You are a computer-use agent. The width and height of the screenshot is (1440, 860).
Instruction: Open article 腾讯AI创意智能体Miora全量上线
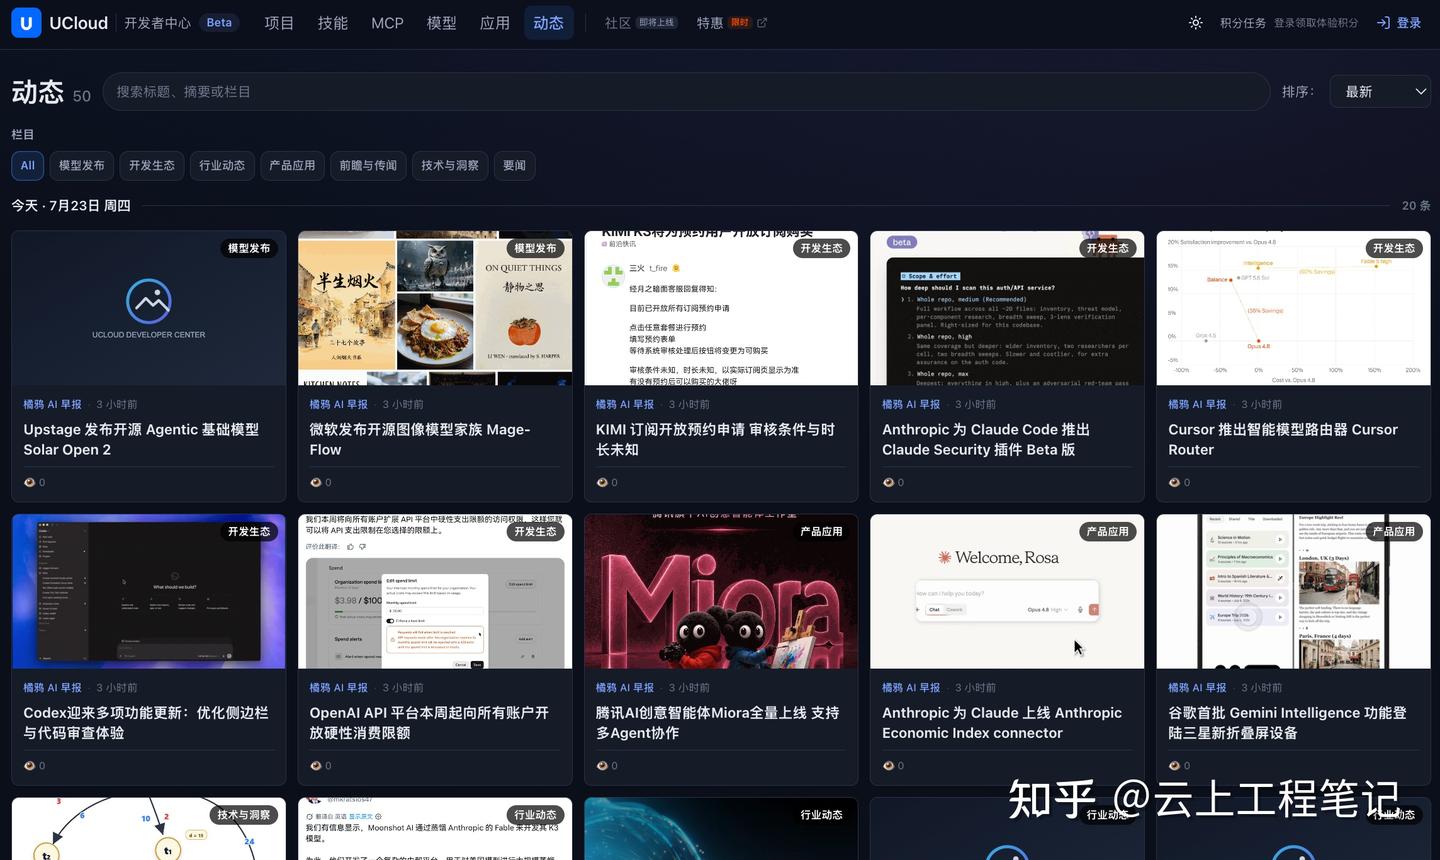[717, 723]
